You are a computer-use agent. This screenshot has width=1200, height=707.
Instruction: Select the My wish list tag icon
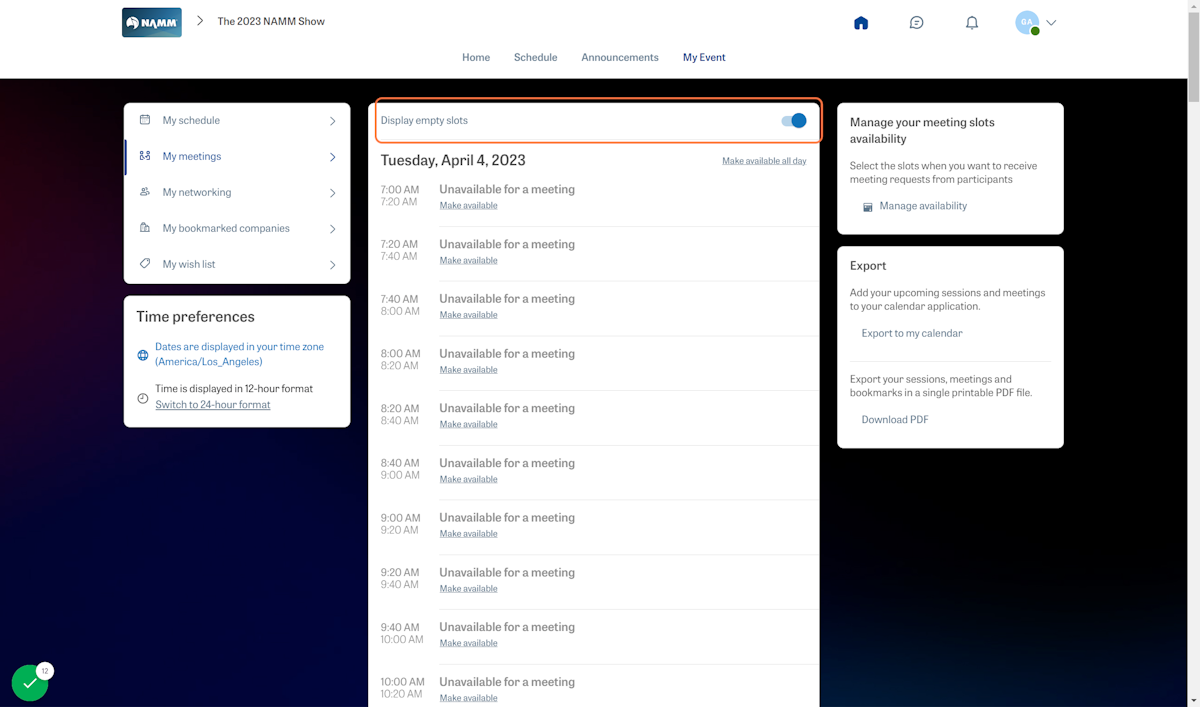143,264
